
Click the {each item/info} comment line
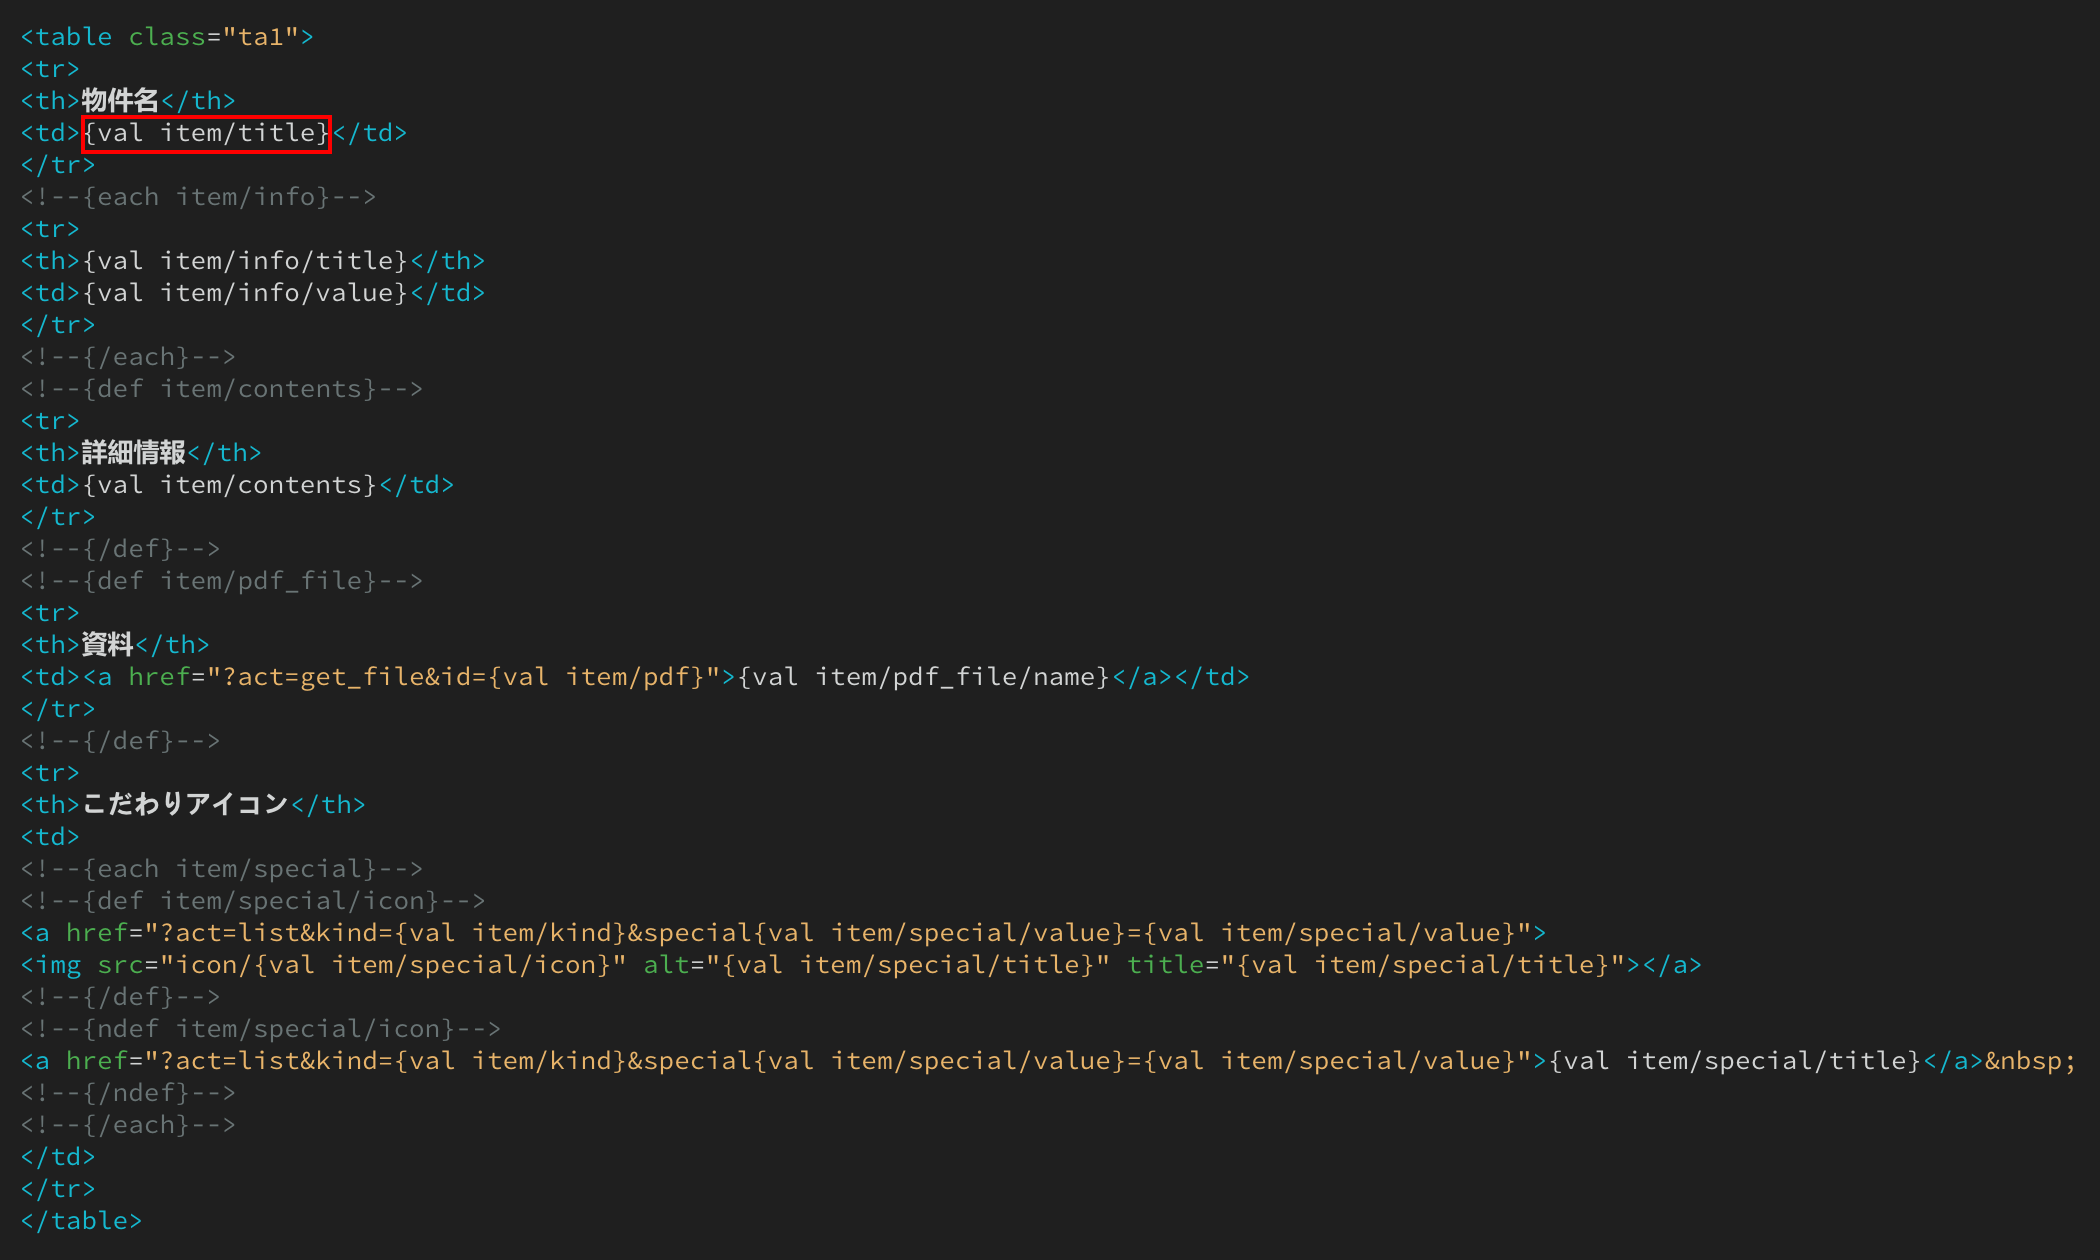(198, 197)
